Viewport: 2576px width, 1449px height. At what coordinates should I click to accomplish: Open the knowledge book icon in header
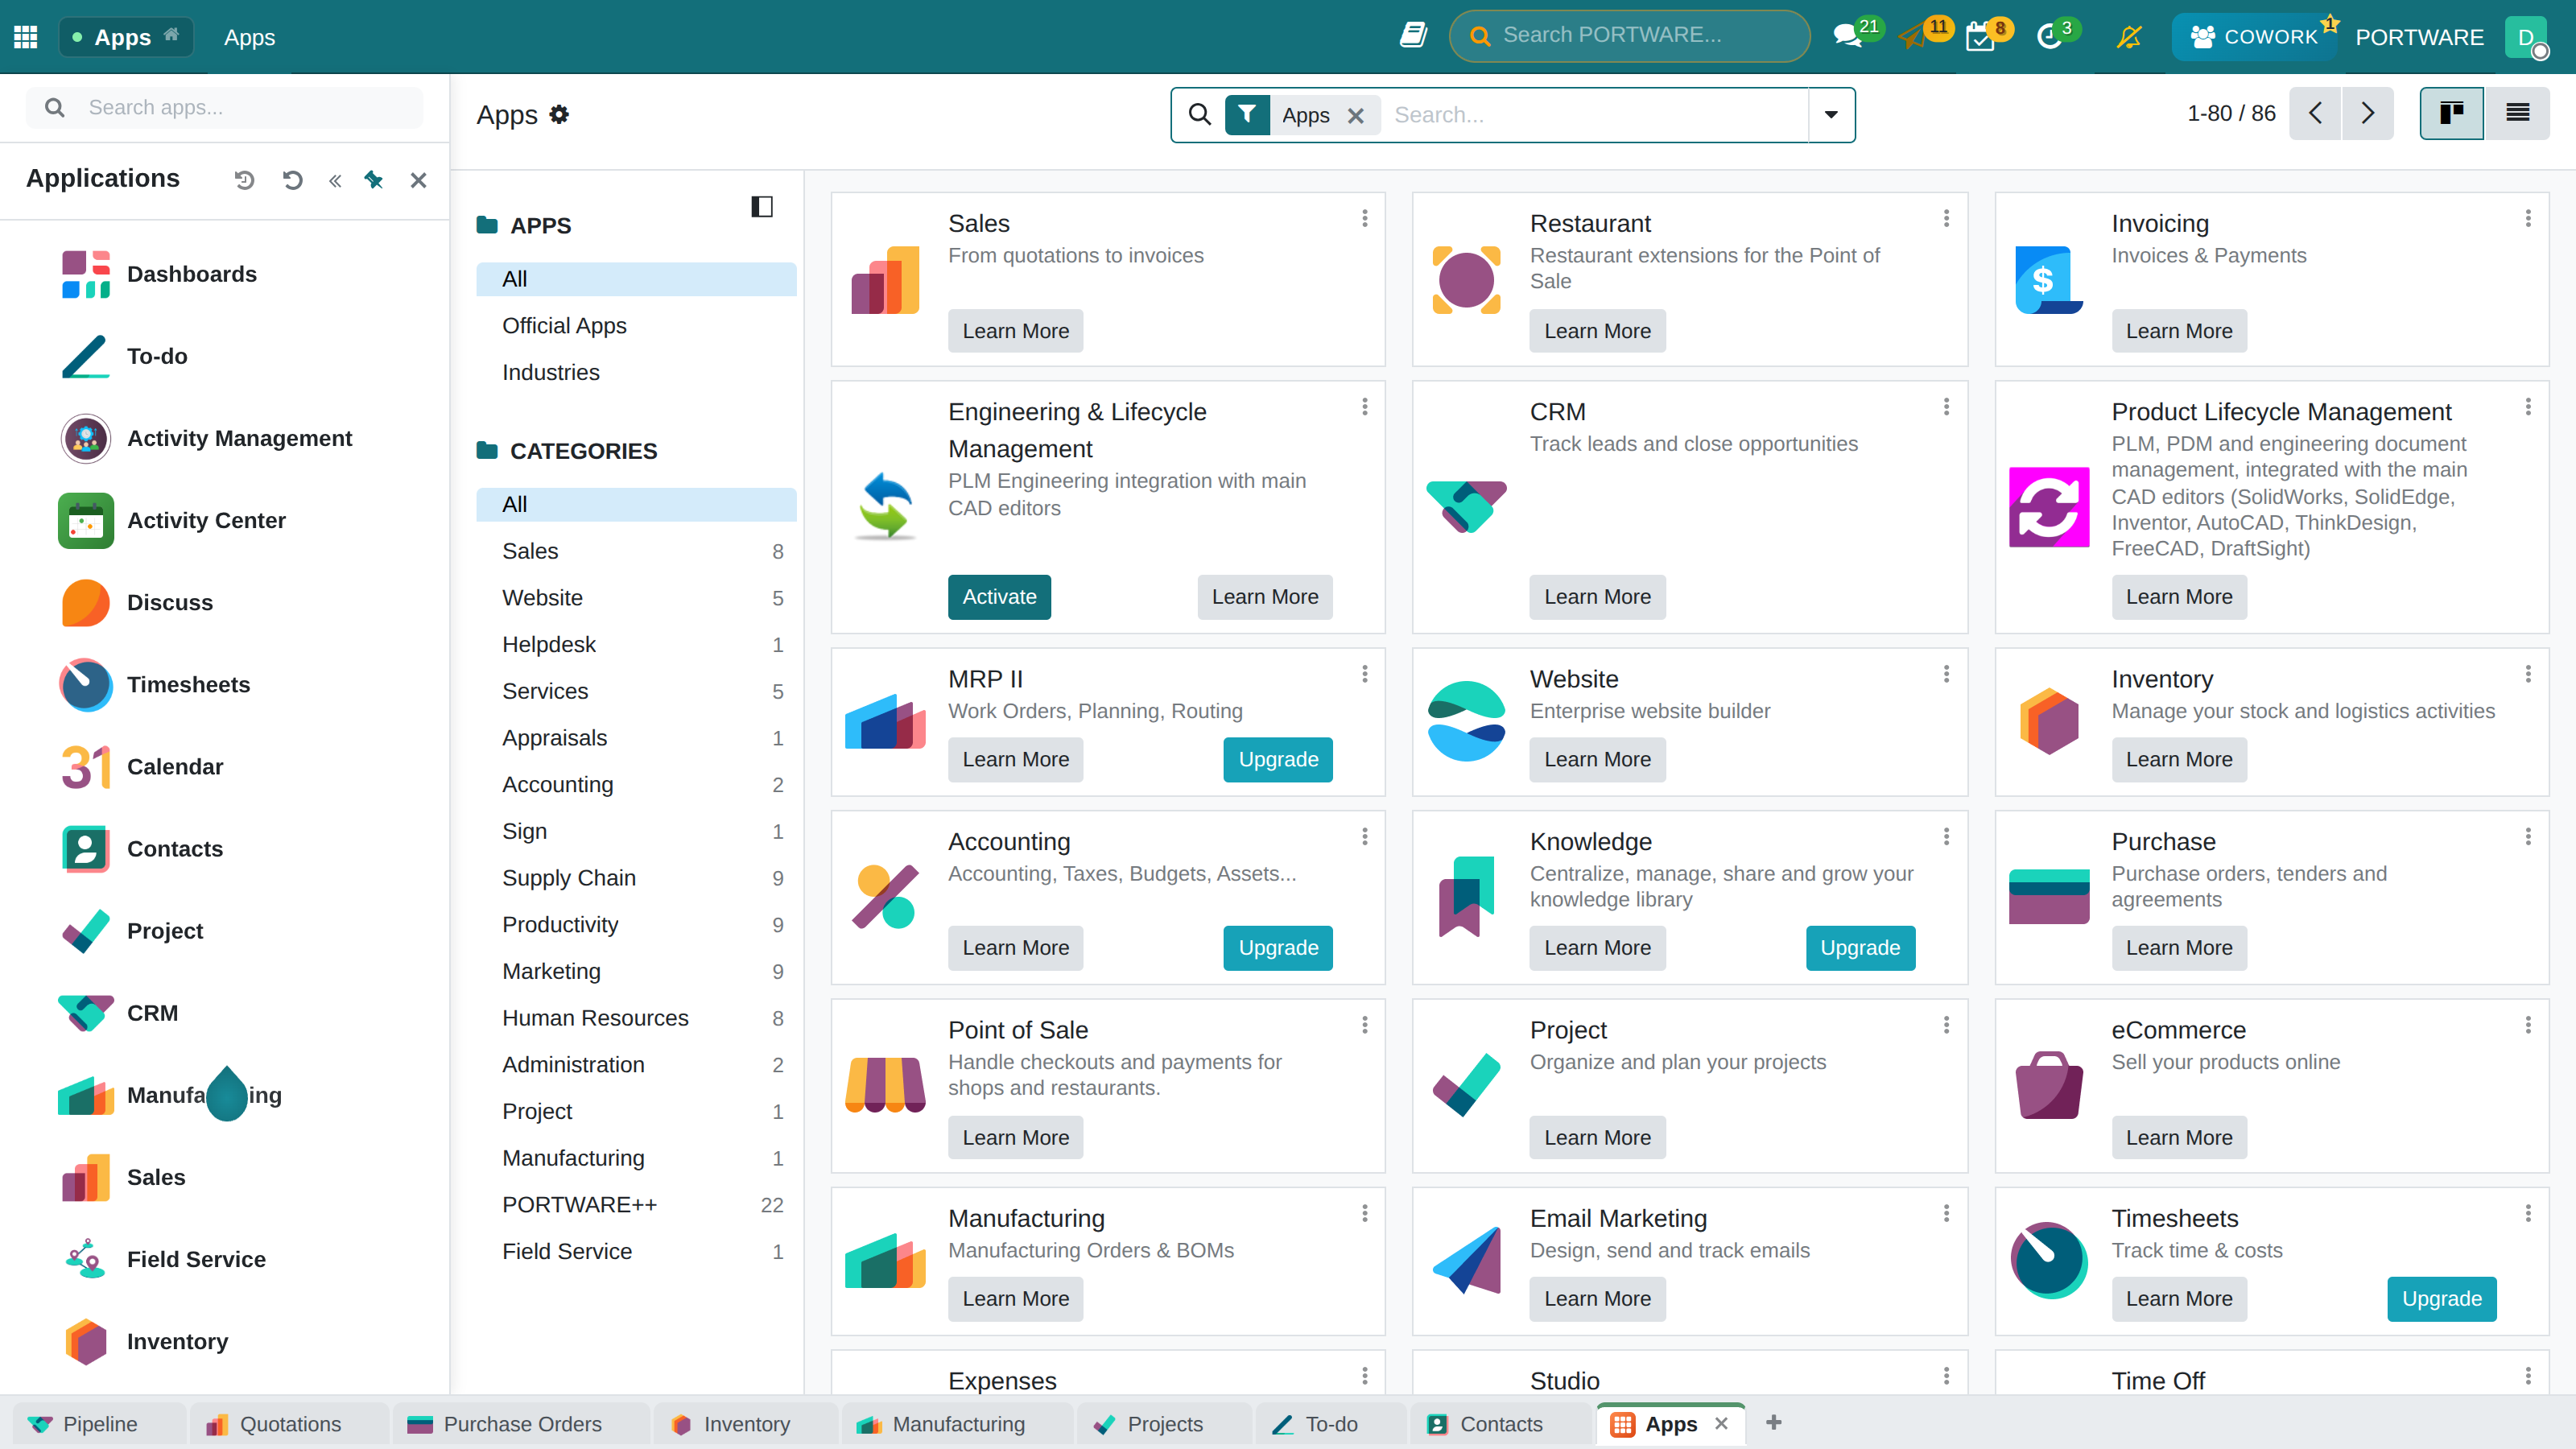(x=1412, y=37)
